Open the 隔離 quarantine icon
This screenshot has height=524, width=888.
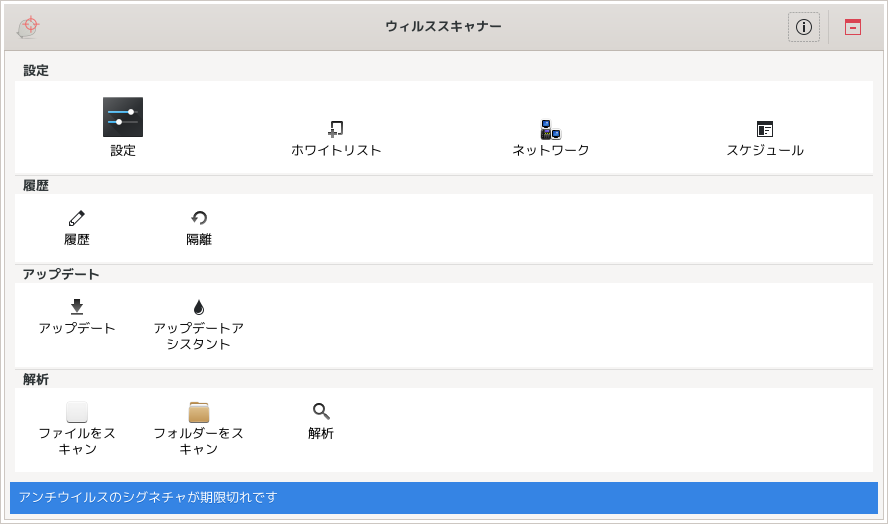pyautogui.click(x=199, y=218)
